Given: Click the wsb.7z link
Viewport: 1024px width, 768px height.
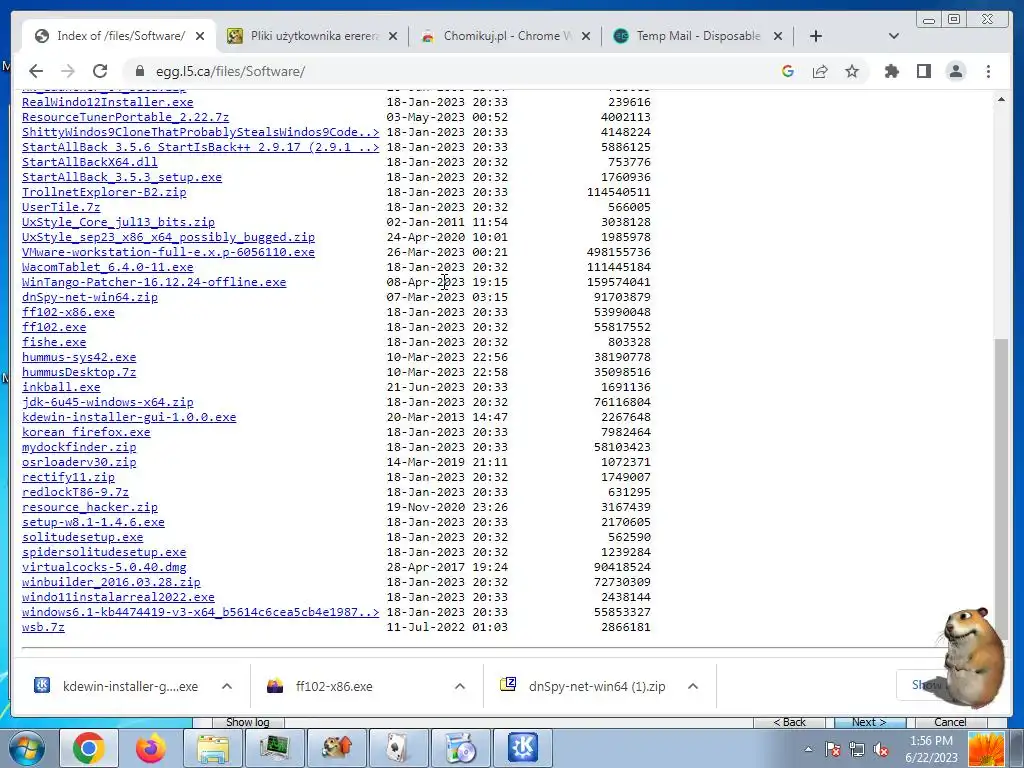Looking at the screenshot, I should [43, 628].
